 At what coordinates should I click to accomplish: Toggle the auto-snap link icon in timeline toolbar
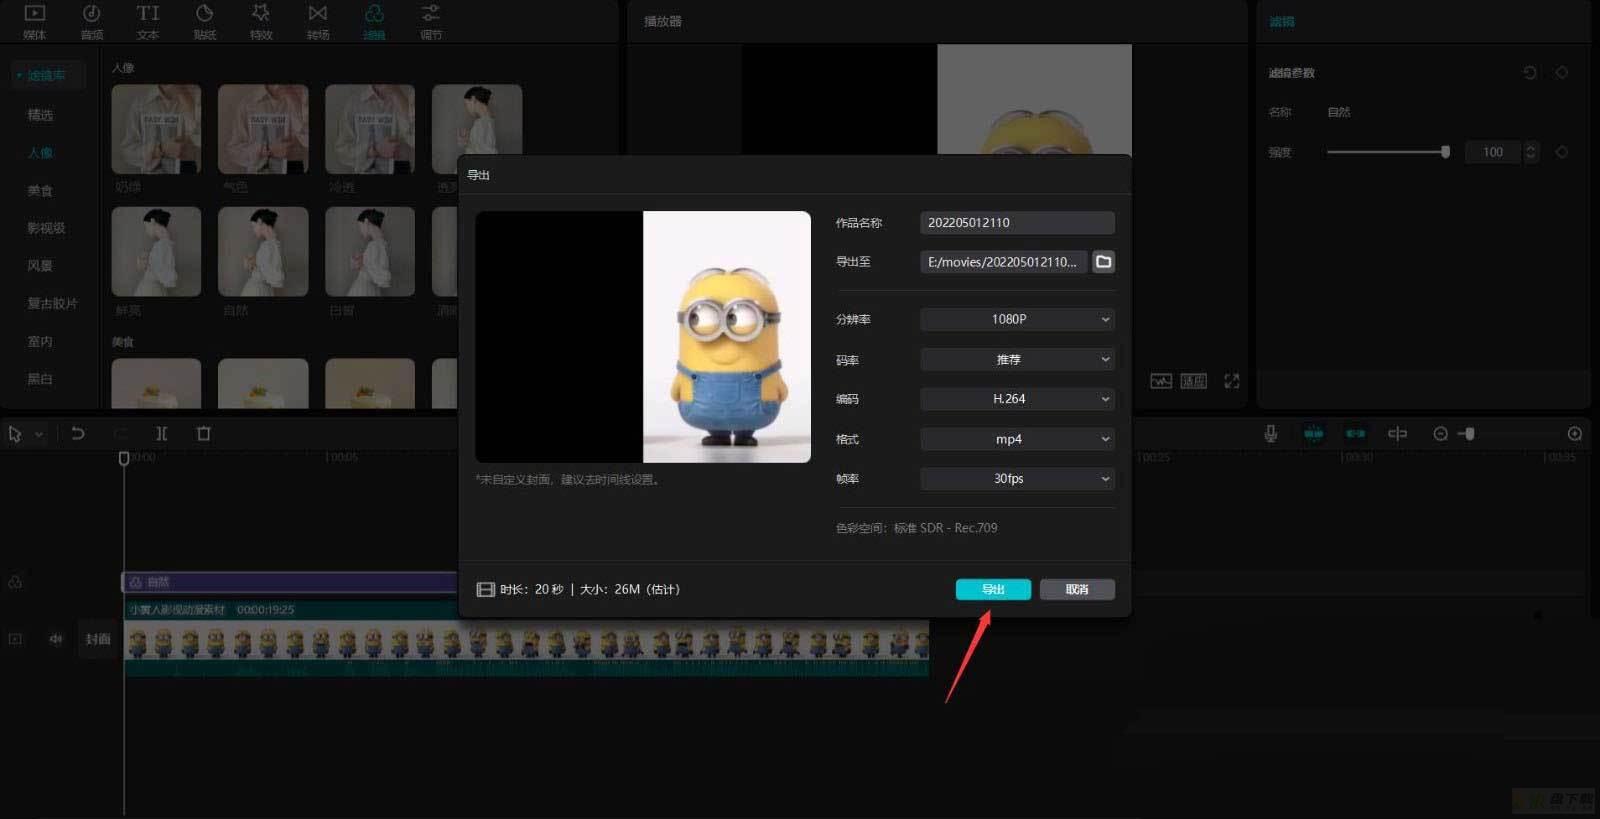1355,433
